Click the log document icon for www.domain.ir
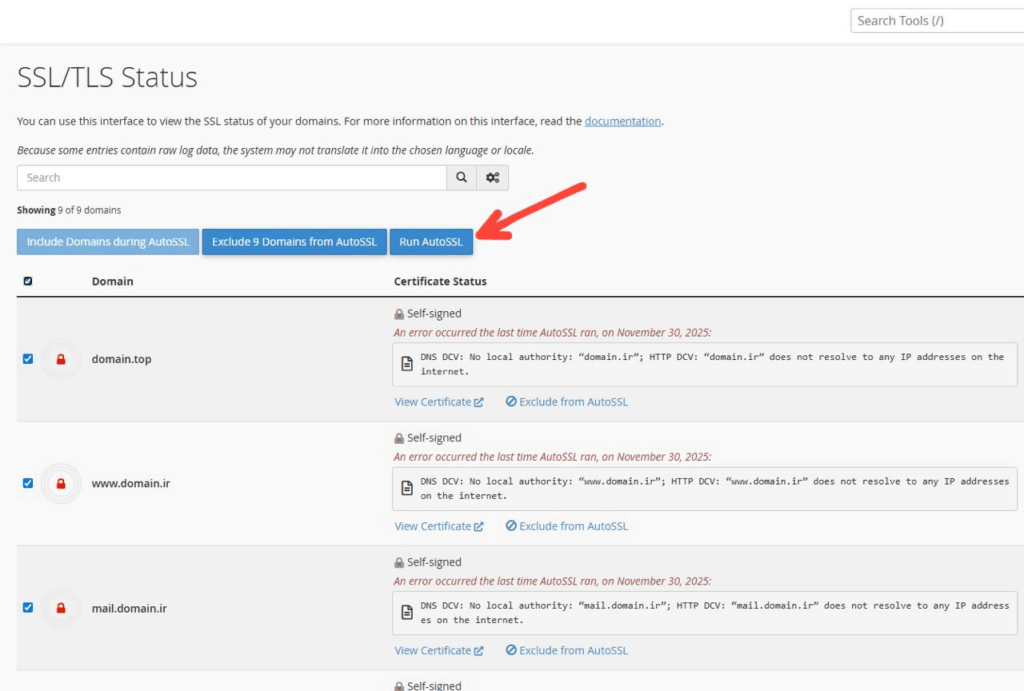This screenshot has height=691, width=1024. (407, 488)
